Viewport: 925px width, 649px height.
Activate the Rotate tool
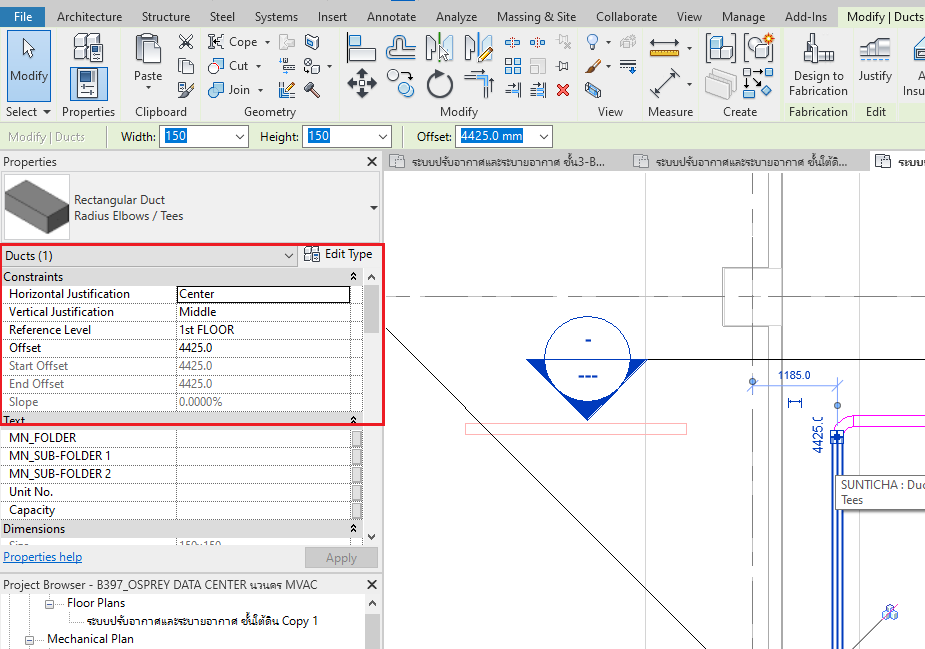coord(440,84)
